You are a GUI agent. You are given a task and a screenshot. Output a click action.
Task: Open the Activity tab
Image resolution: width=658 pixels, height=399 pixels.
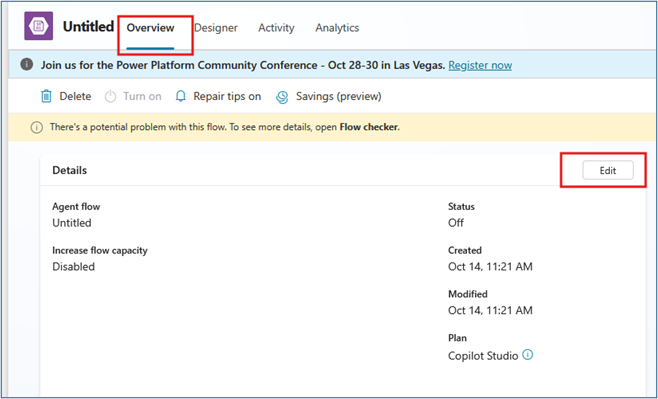coord(276,28)
